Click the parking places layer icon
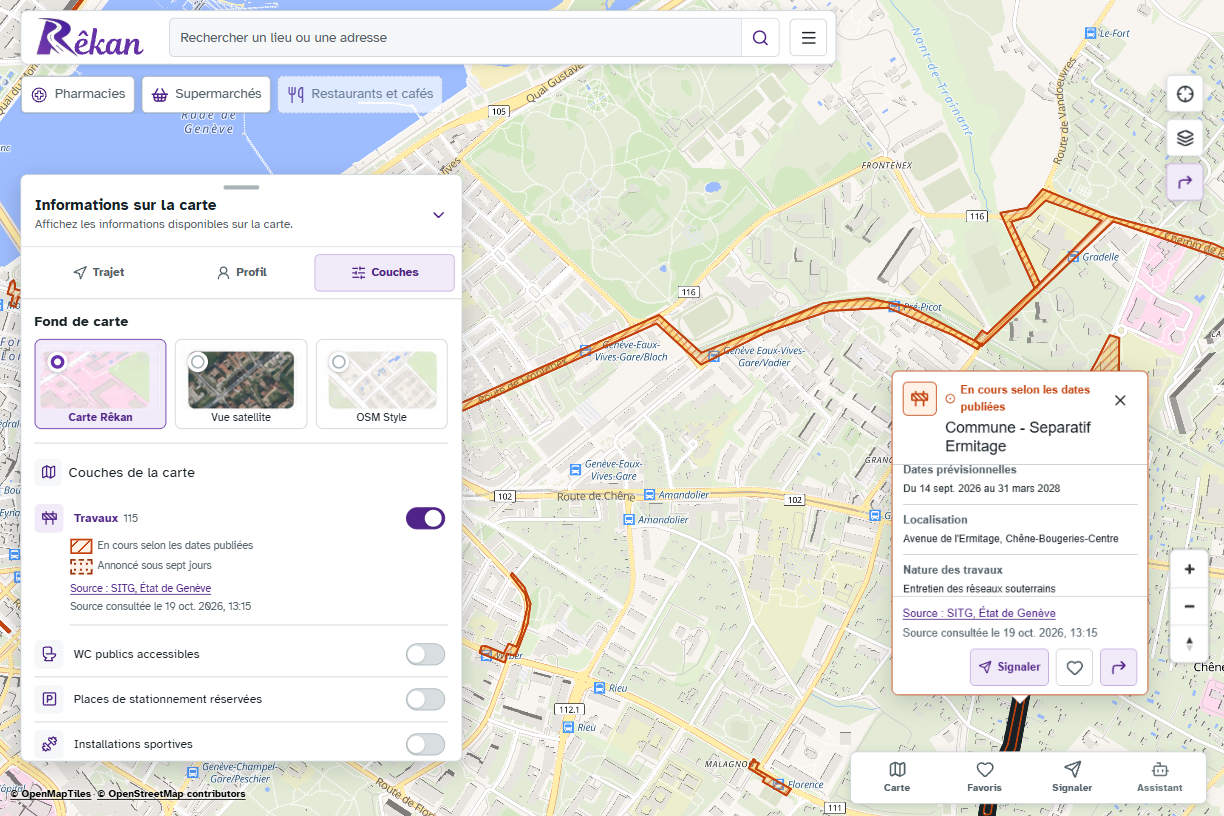The width and height of the screenshot is (1224, 816). tap(49, 699)
